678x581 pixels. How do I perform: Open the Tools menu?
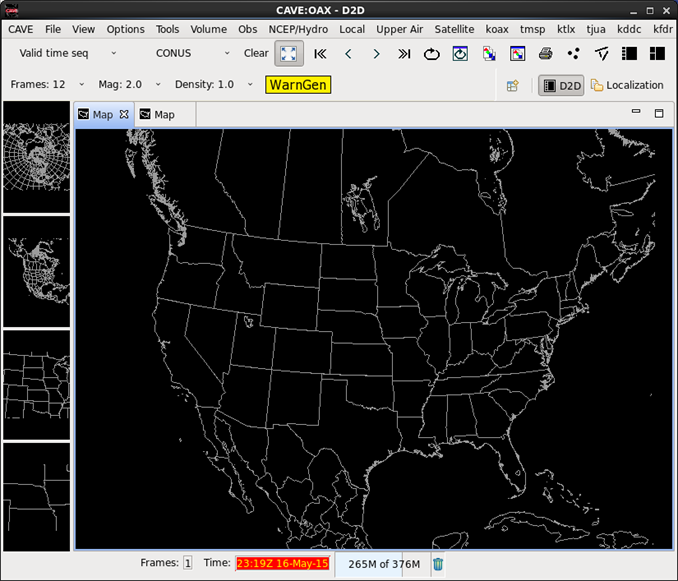pyautogui.click(x=167, y=29)
